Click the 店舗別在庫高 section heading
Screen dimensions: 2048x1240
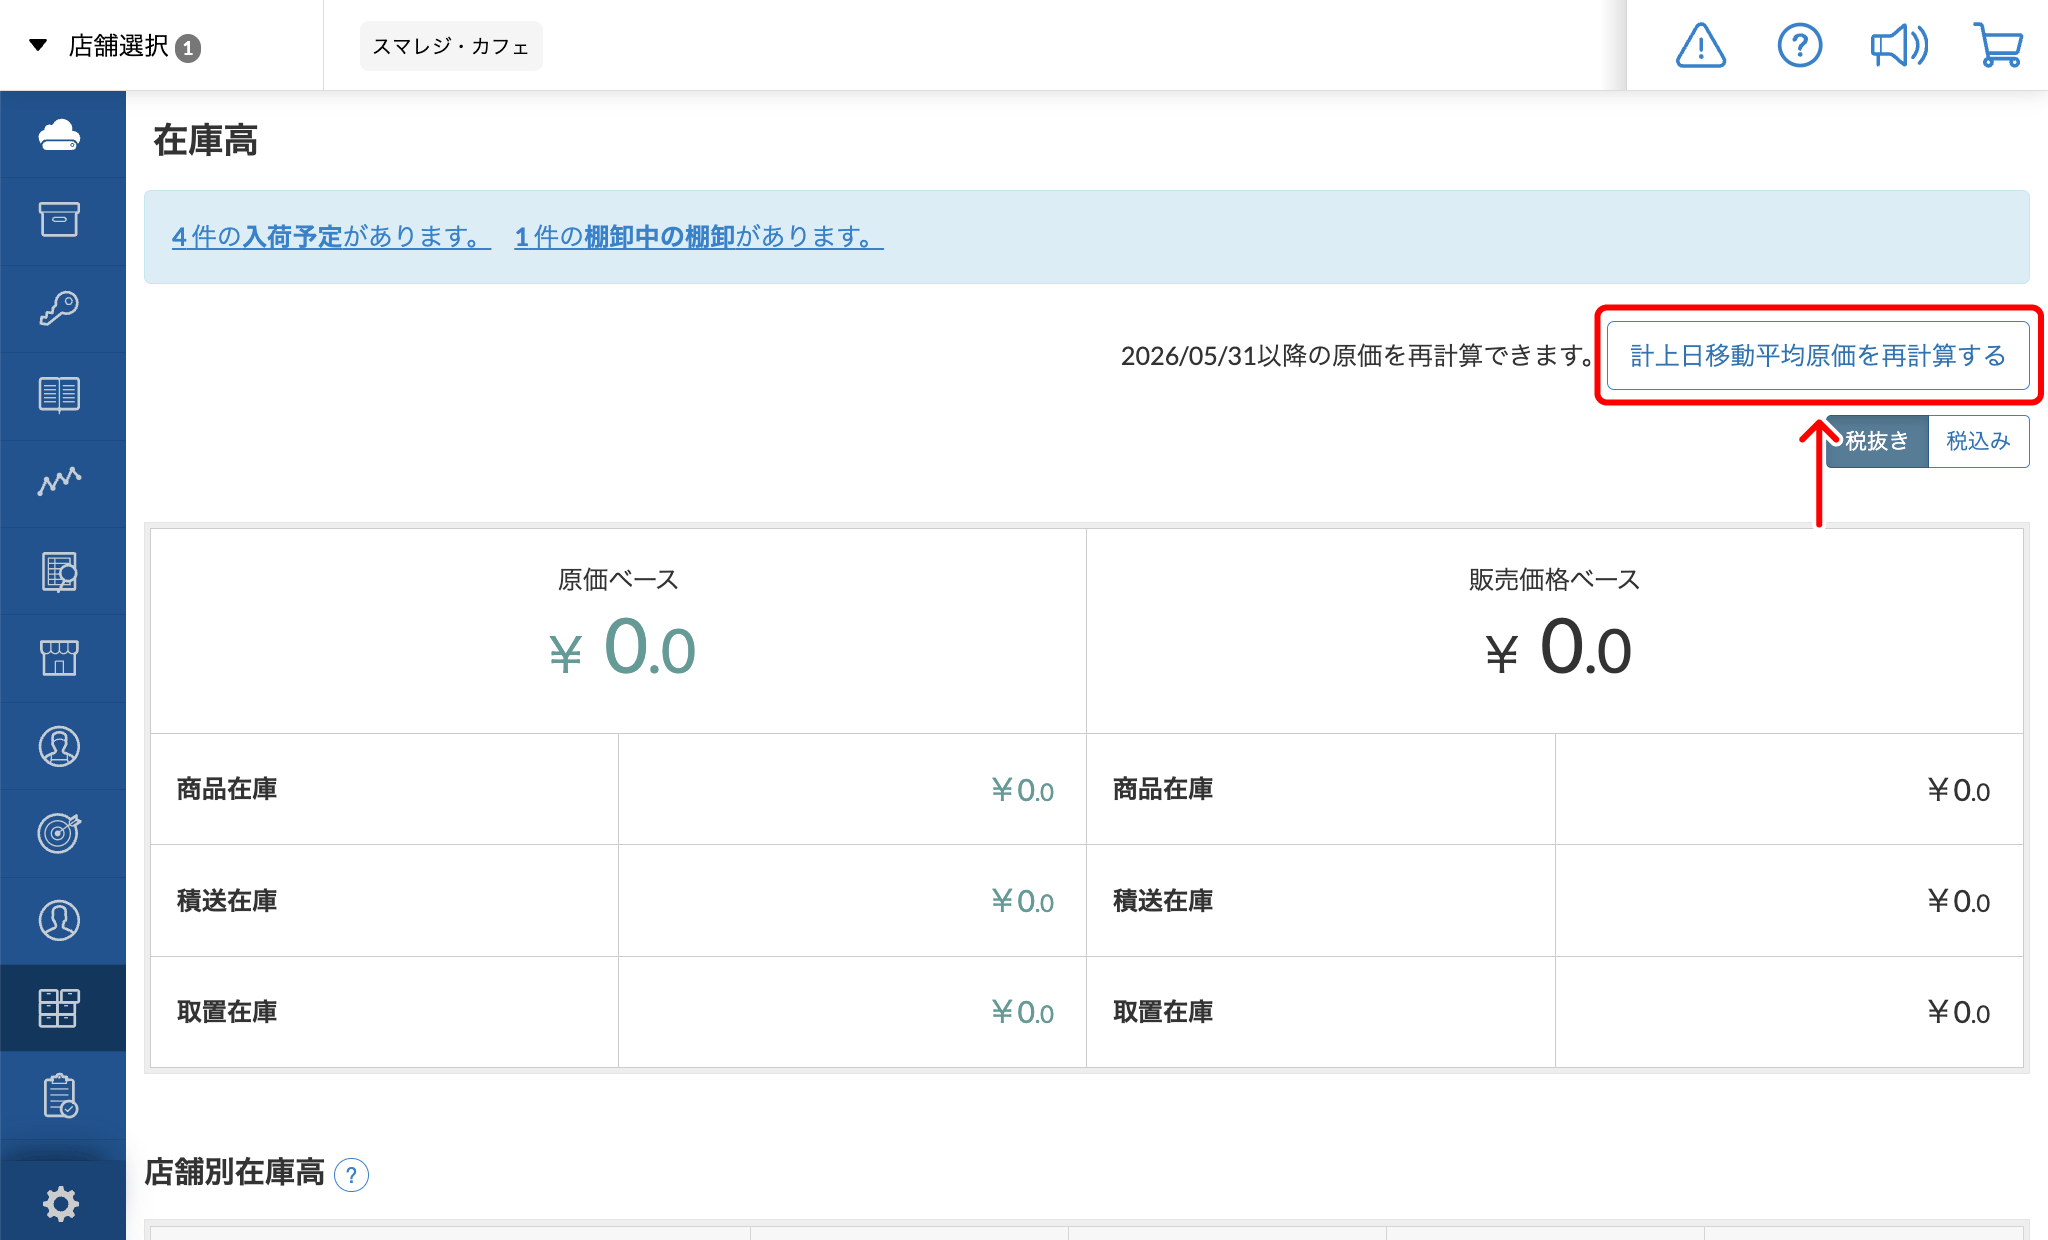(235, 1172)
